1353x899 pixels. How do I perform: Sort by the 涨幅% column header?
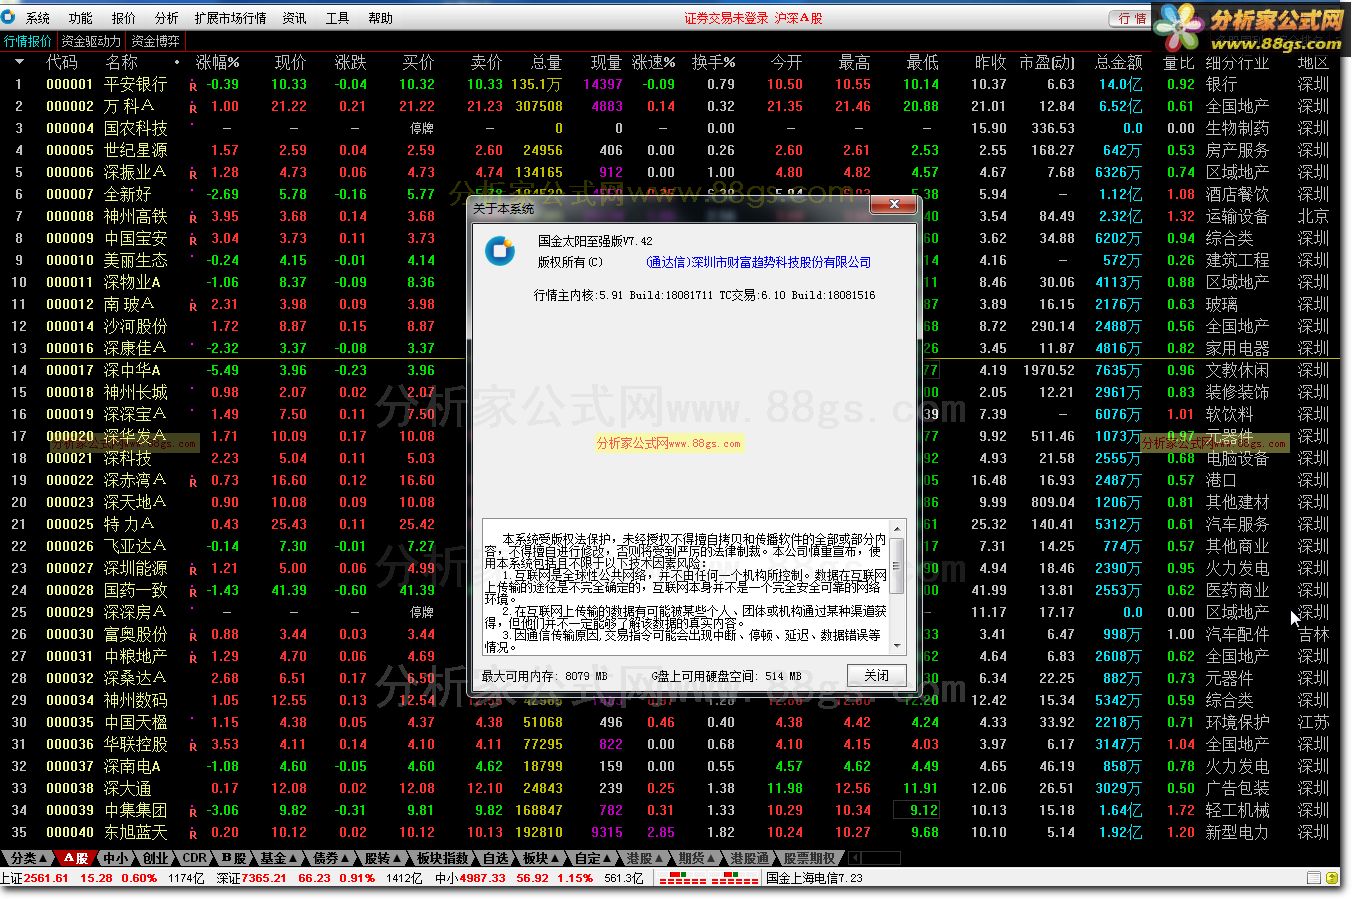(217, 62)
